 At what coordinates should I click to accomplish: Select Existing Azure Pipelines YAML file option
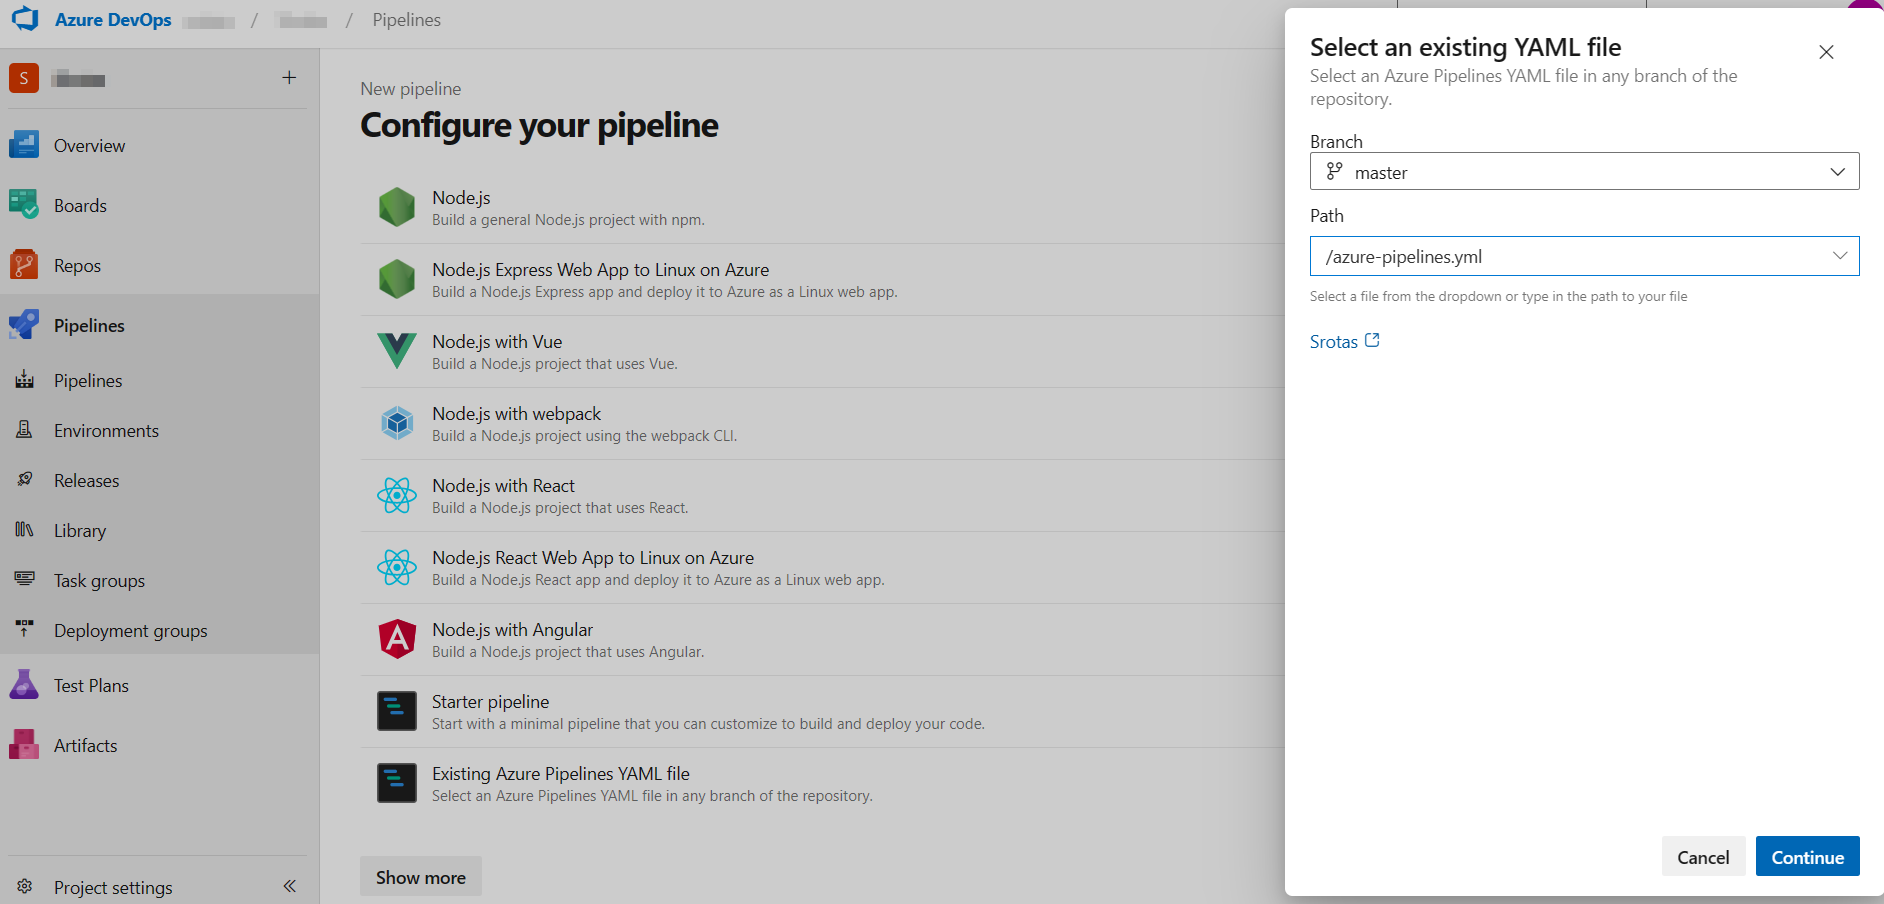(x=822, y=784)
